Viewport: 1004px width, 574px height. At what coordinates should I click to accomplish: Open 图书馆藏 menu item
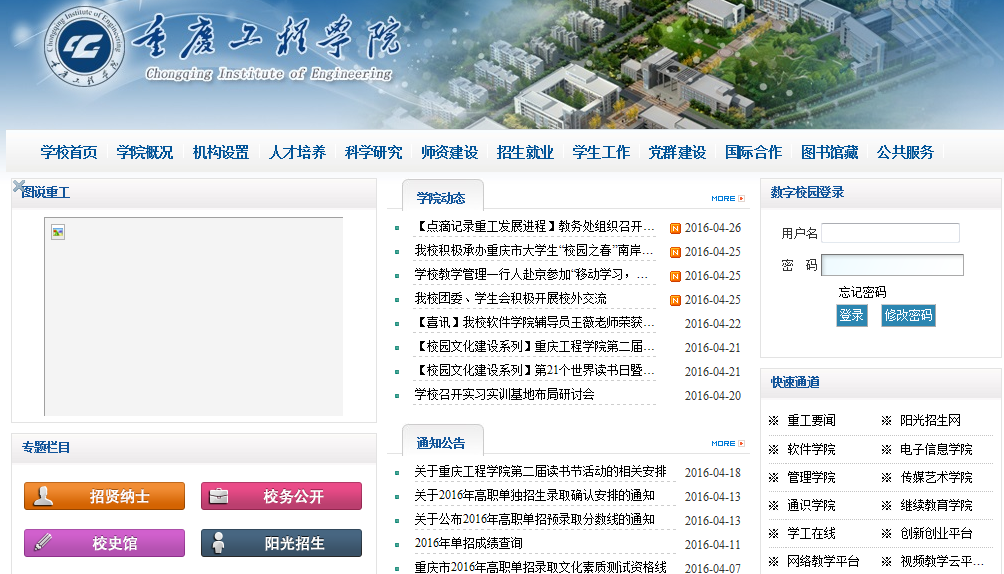click(830, 152)
